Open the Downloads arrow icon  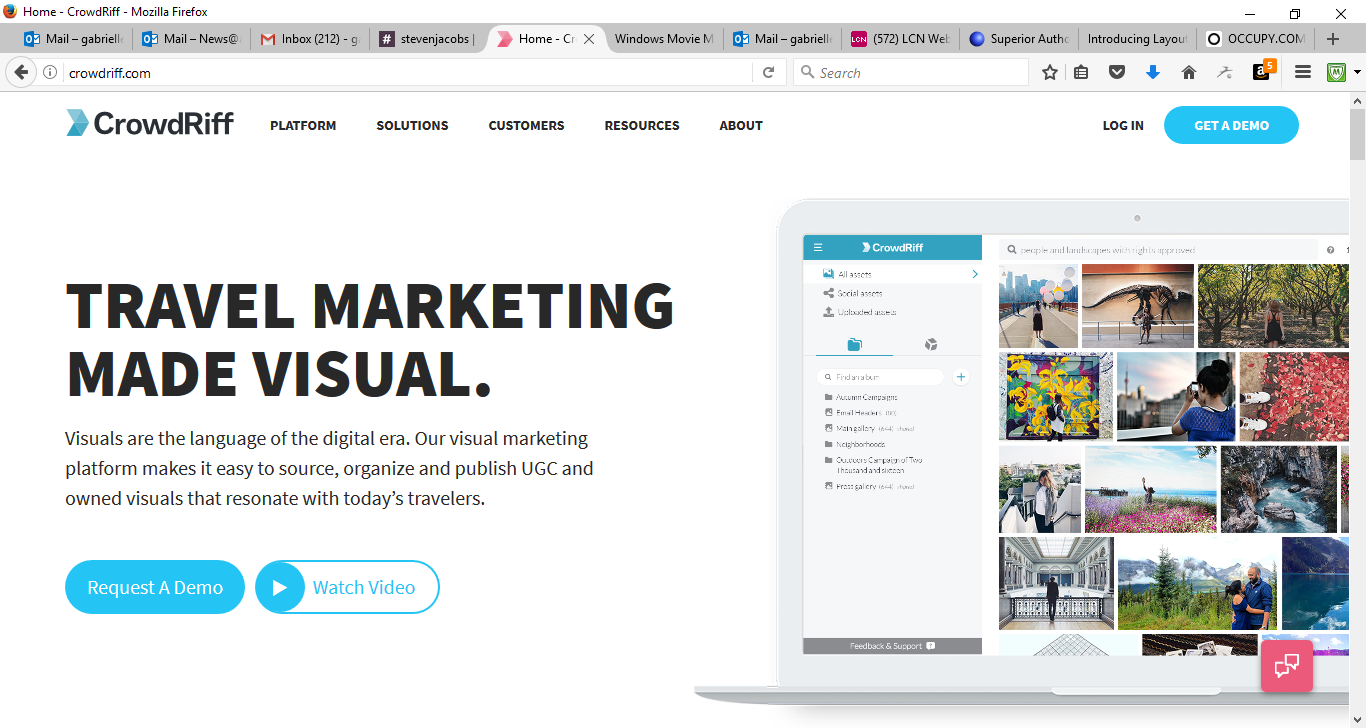(x=1153, y=72)
